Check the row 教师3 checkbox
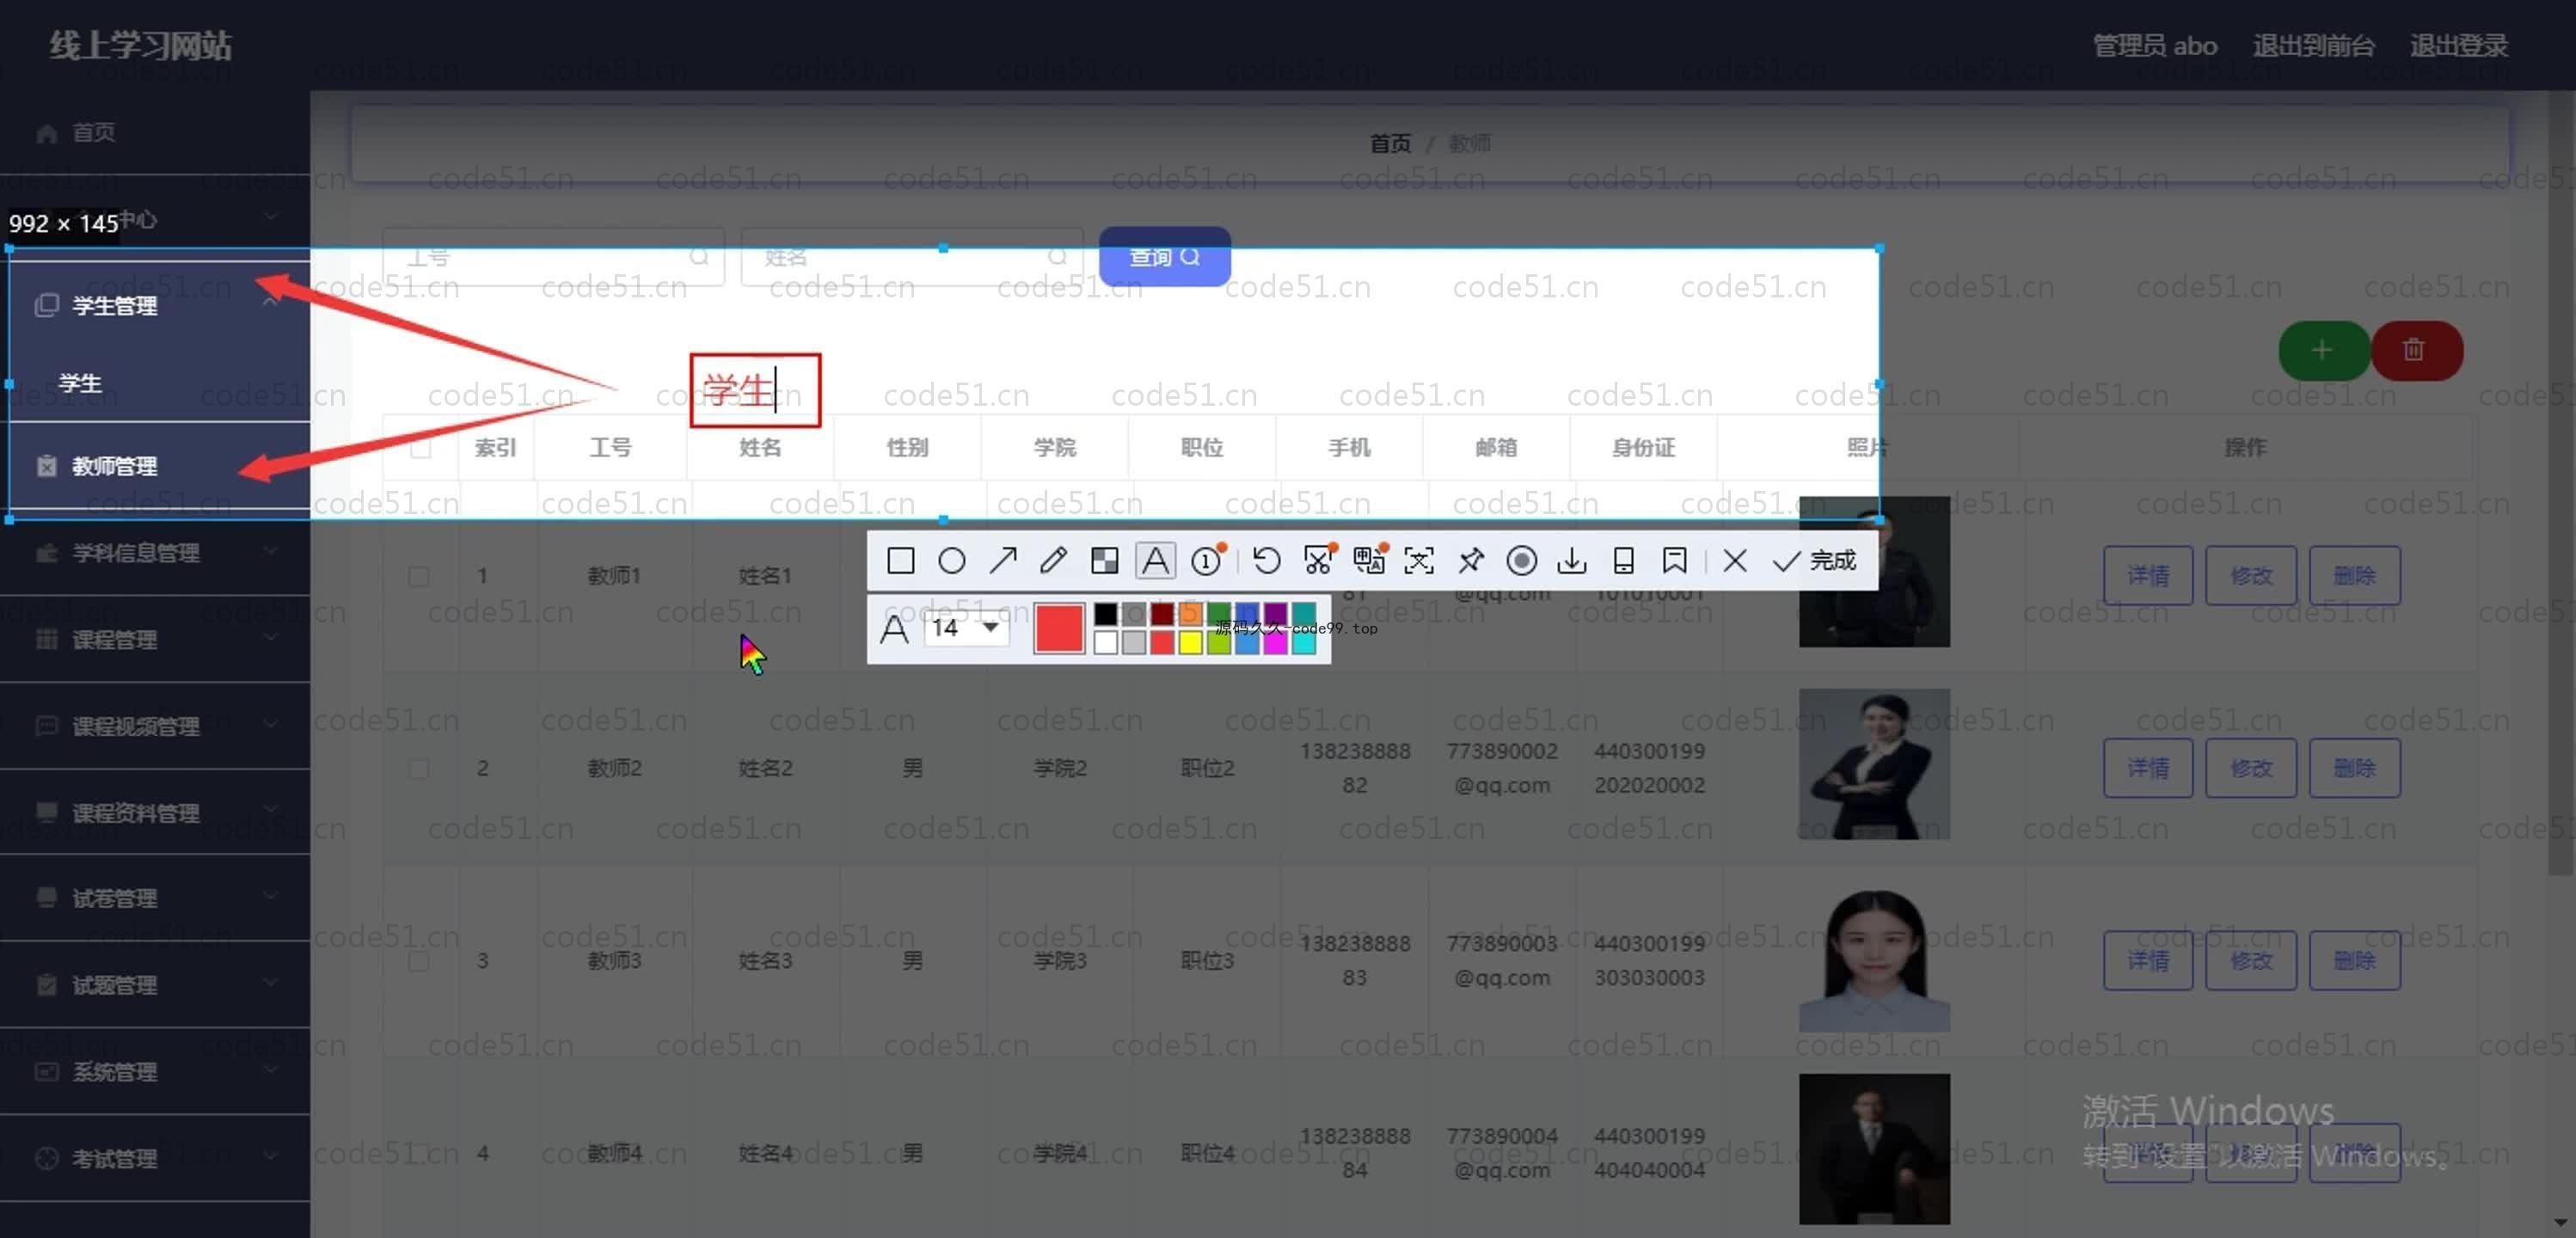Image resolution: width=2576 pixels, height=1238 pixels. click(419, 961)
